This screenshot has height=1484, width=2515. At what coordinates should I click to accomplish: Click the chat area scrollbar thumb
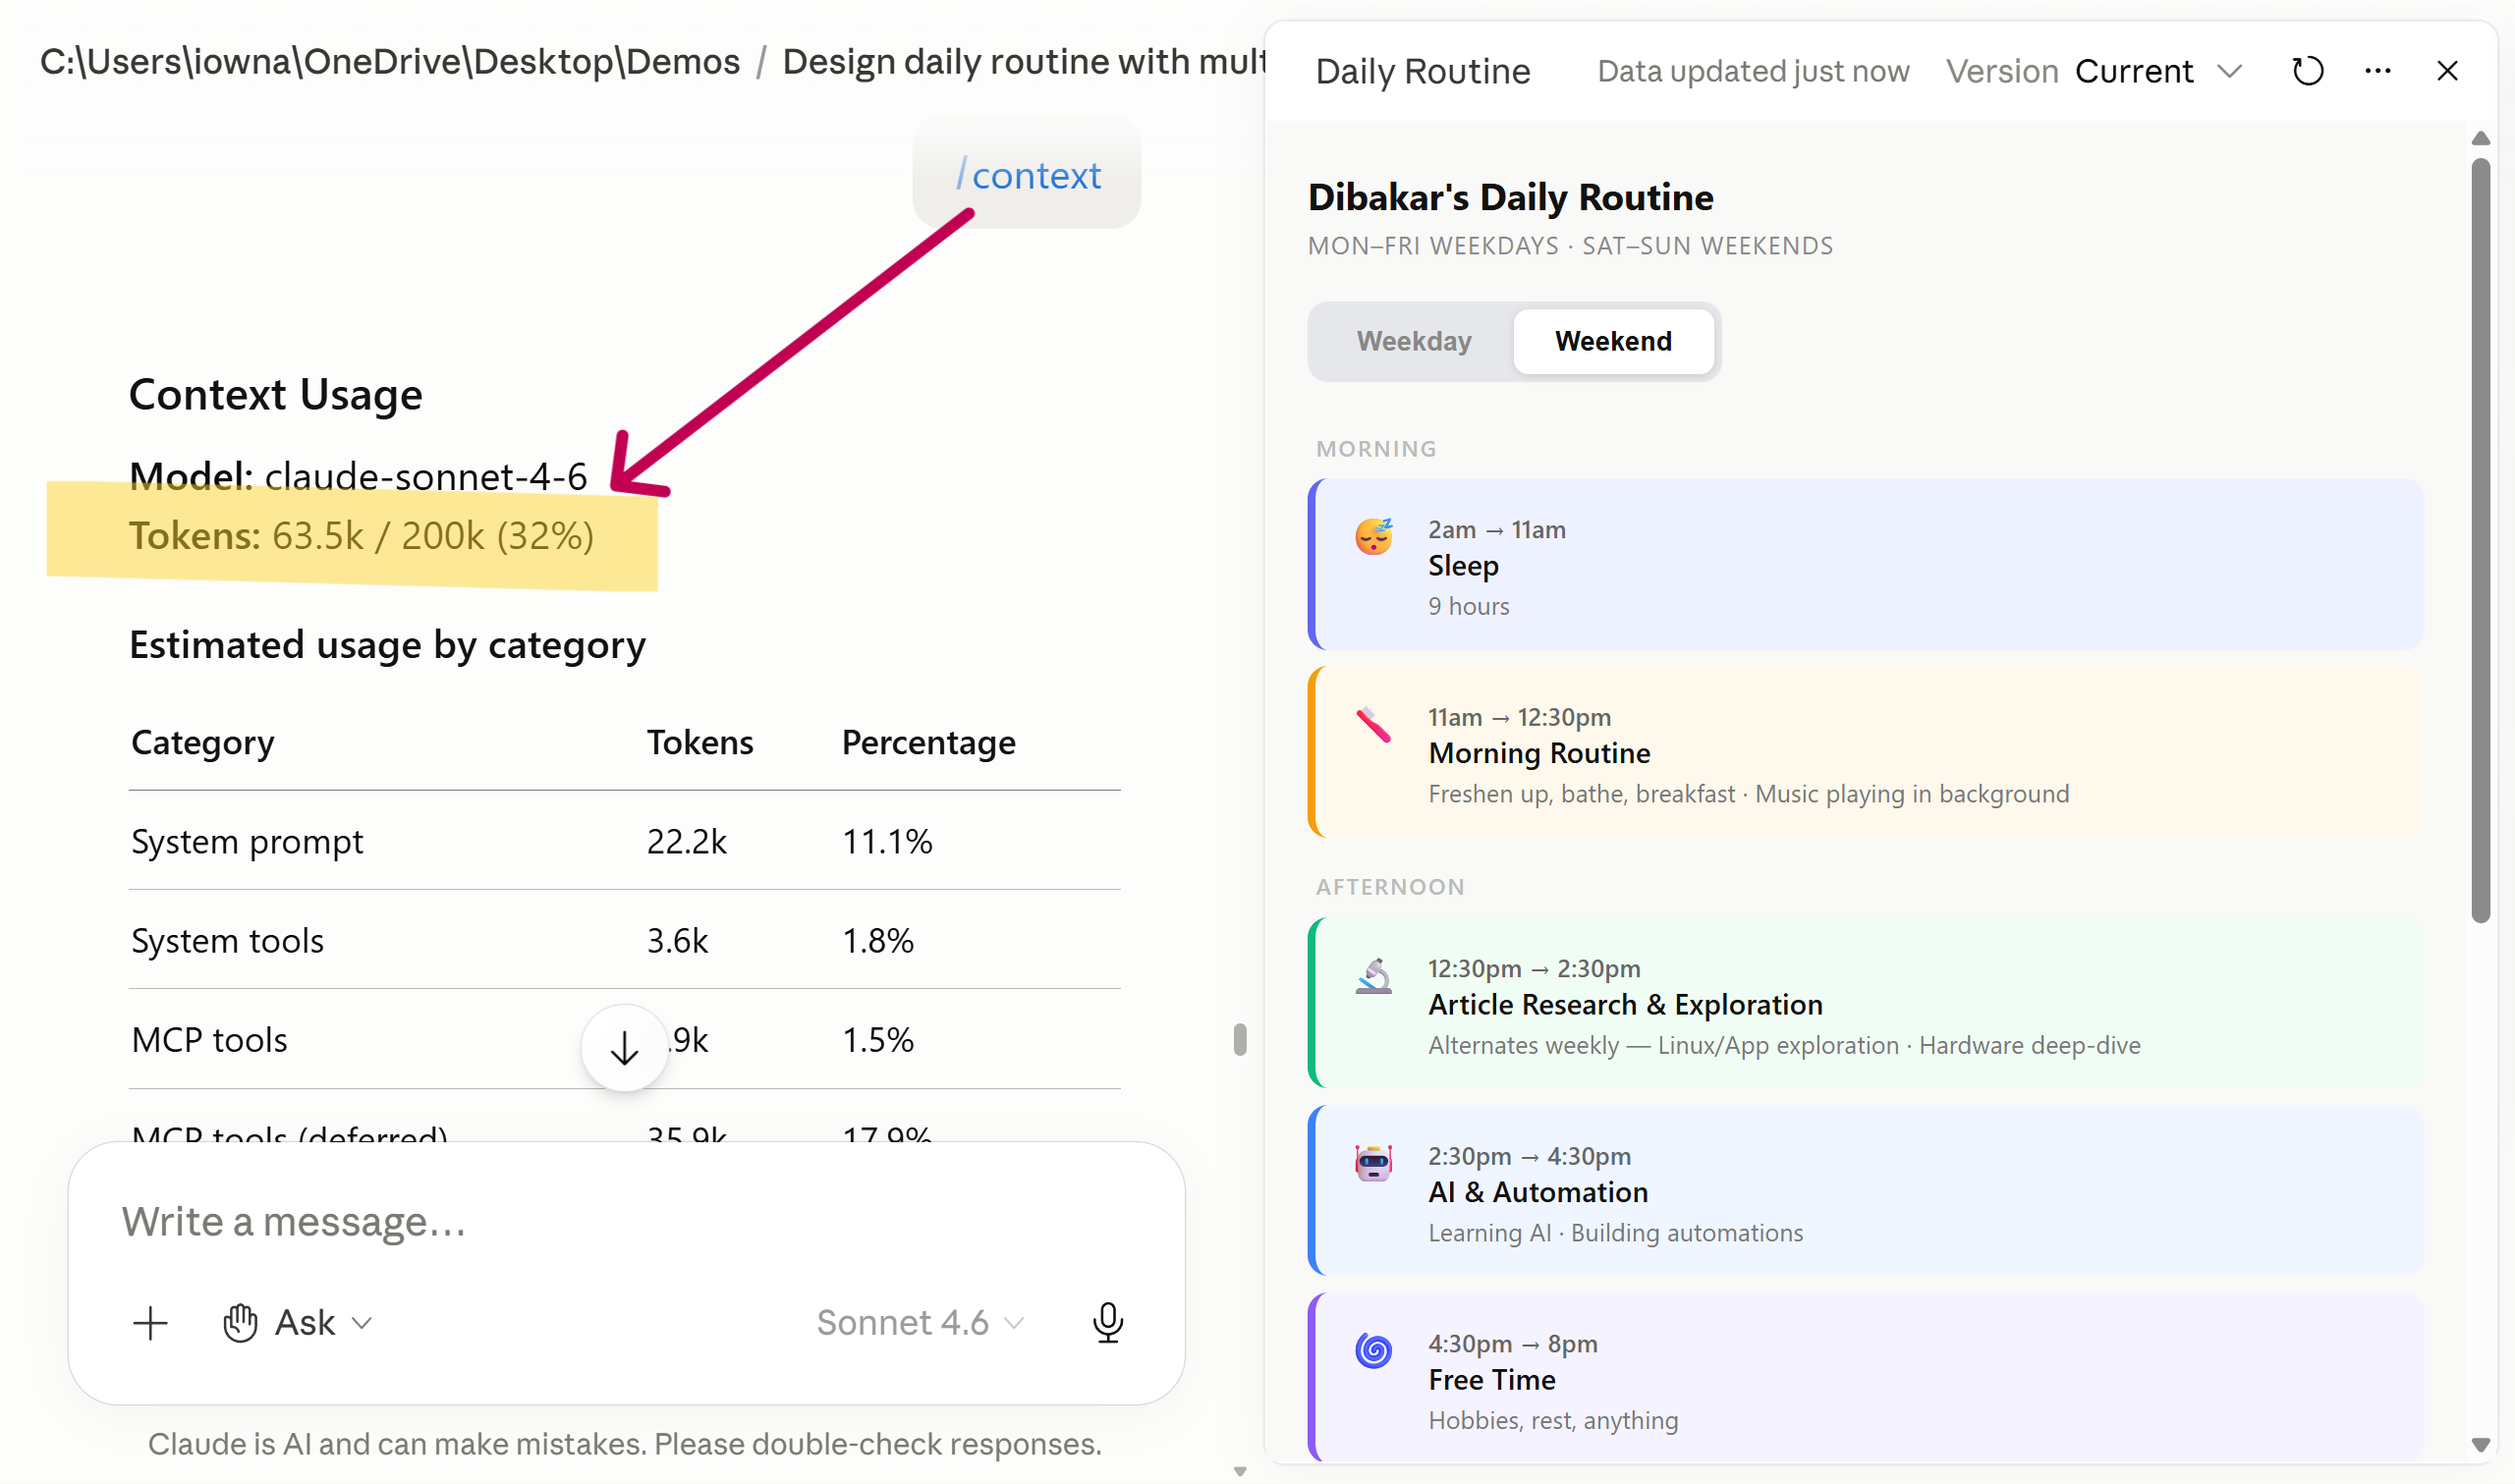(x=1240, y=1040)
